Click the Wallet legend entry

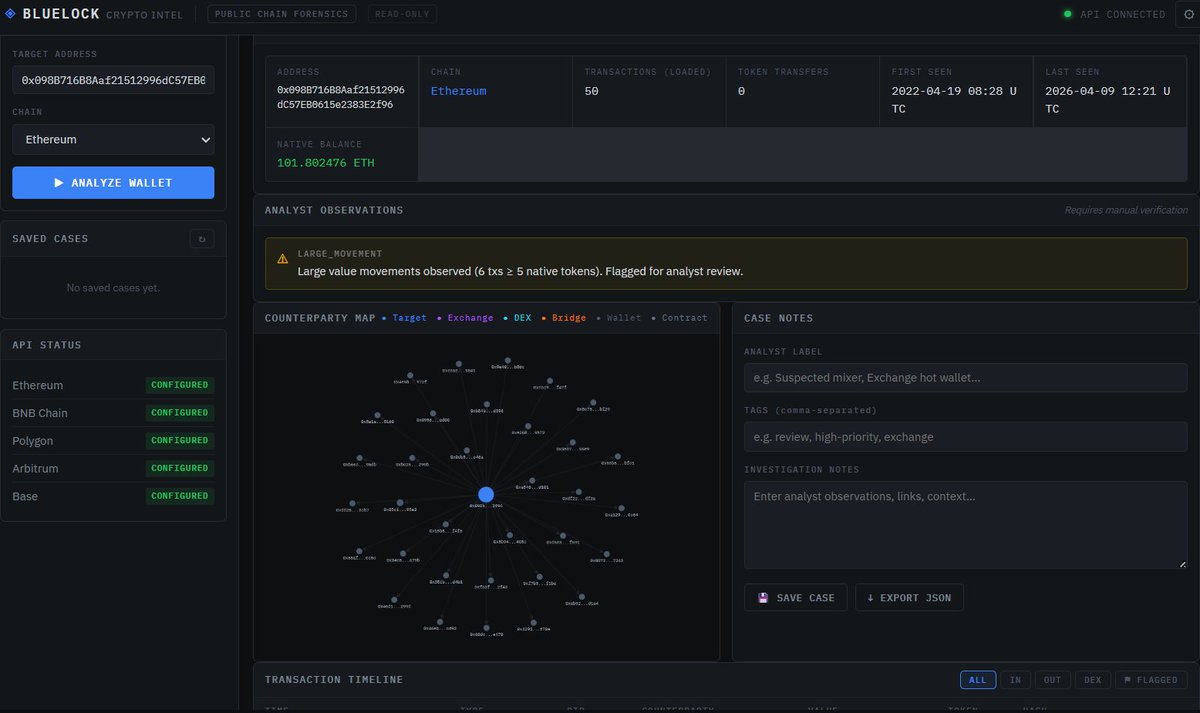pos(619,318)
